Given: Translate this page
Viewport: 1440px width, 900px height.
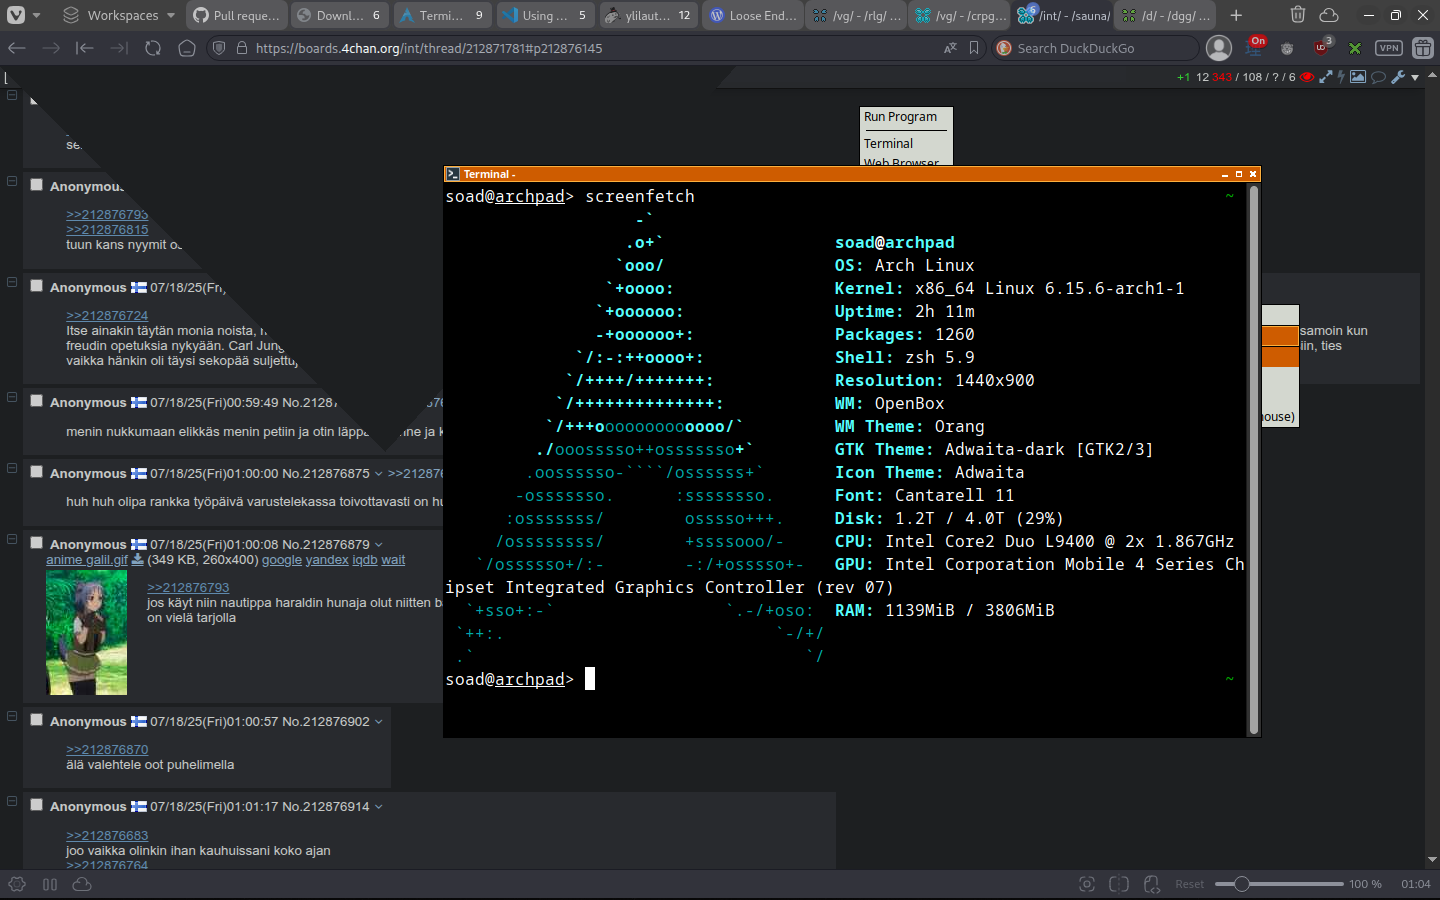Looking at the screenshot, I should pos(950,48).
